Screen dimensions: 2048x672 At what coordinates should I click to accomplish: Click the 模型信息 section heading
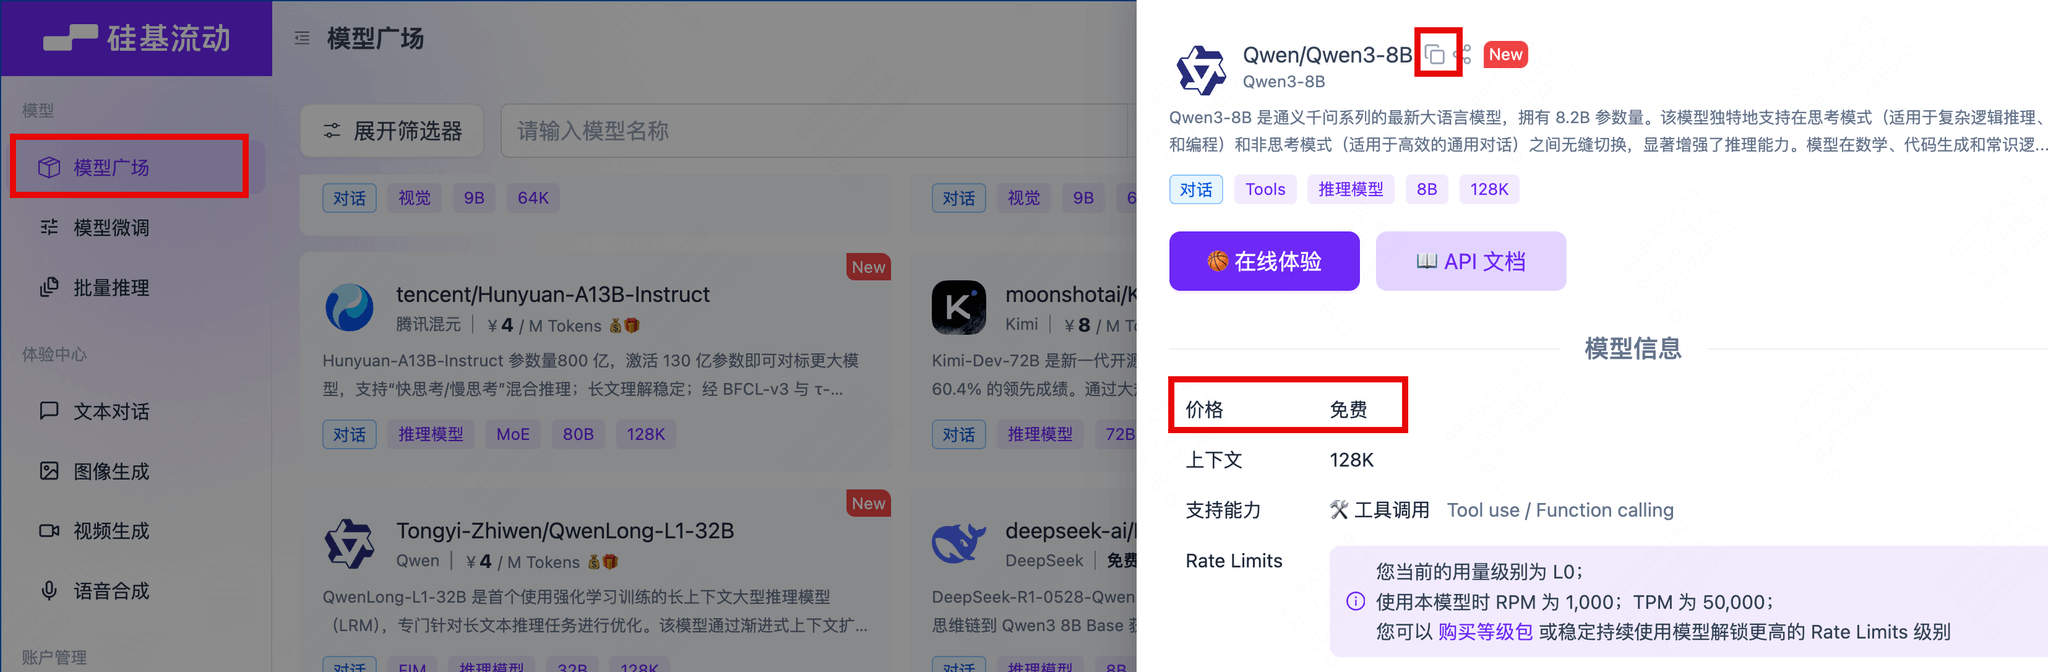(1633, 348)
